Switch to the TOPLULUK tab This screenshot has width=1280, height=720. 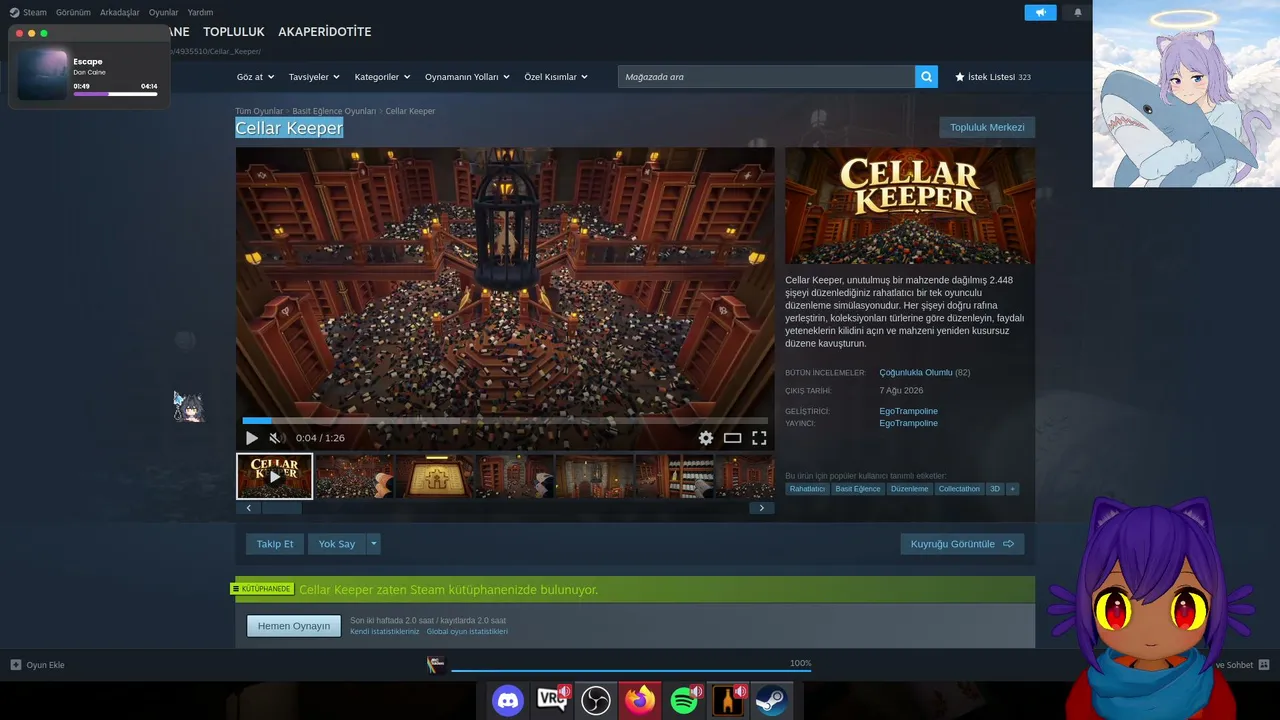pos(234,32)
